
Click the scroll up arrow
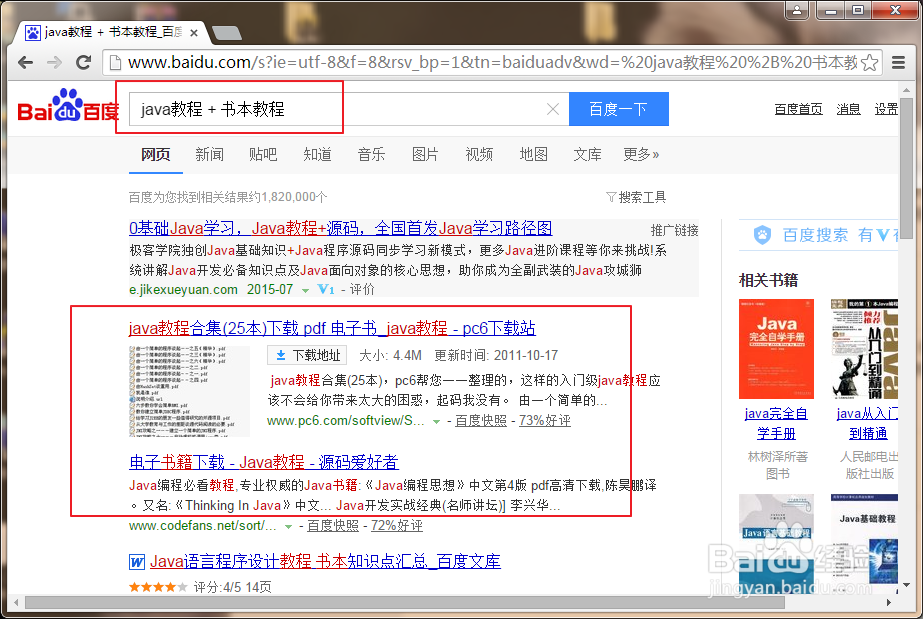point(907,90)
